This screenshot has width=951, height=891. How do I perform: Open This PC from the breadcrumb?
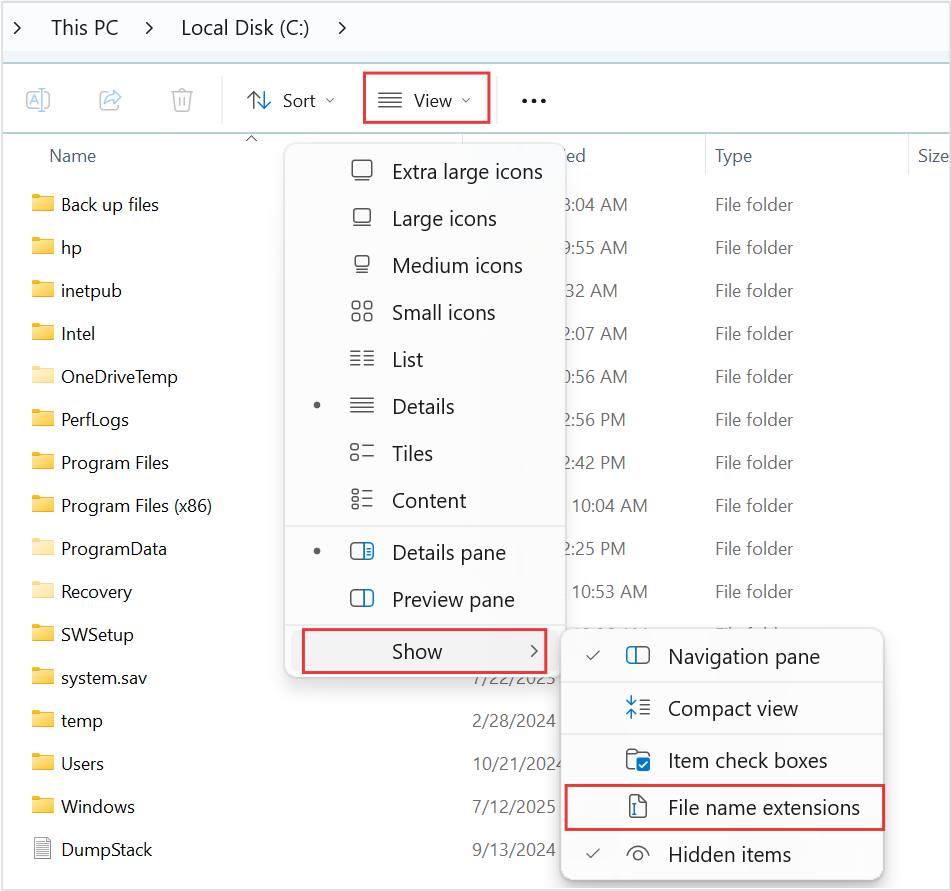(84, 28)
